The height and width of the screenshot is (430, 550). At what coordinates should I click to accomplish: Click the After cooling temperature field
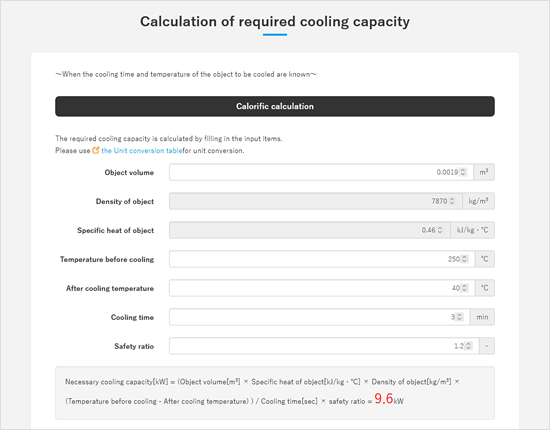coord(322,288)
